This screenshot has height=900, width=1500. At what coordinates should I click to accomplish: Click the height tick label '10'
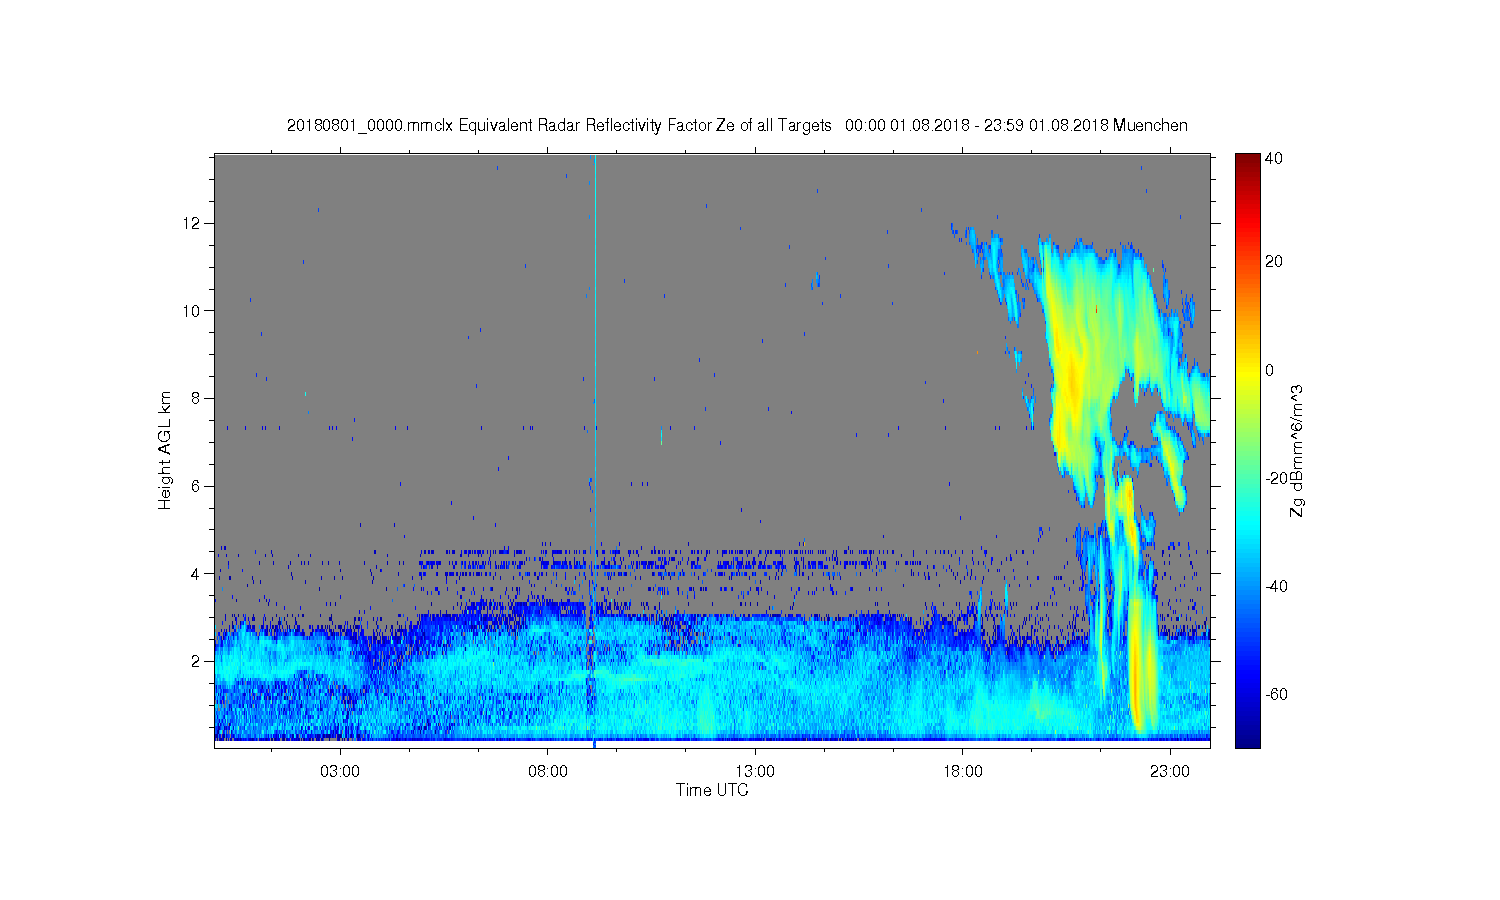coord(192,311)
